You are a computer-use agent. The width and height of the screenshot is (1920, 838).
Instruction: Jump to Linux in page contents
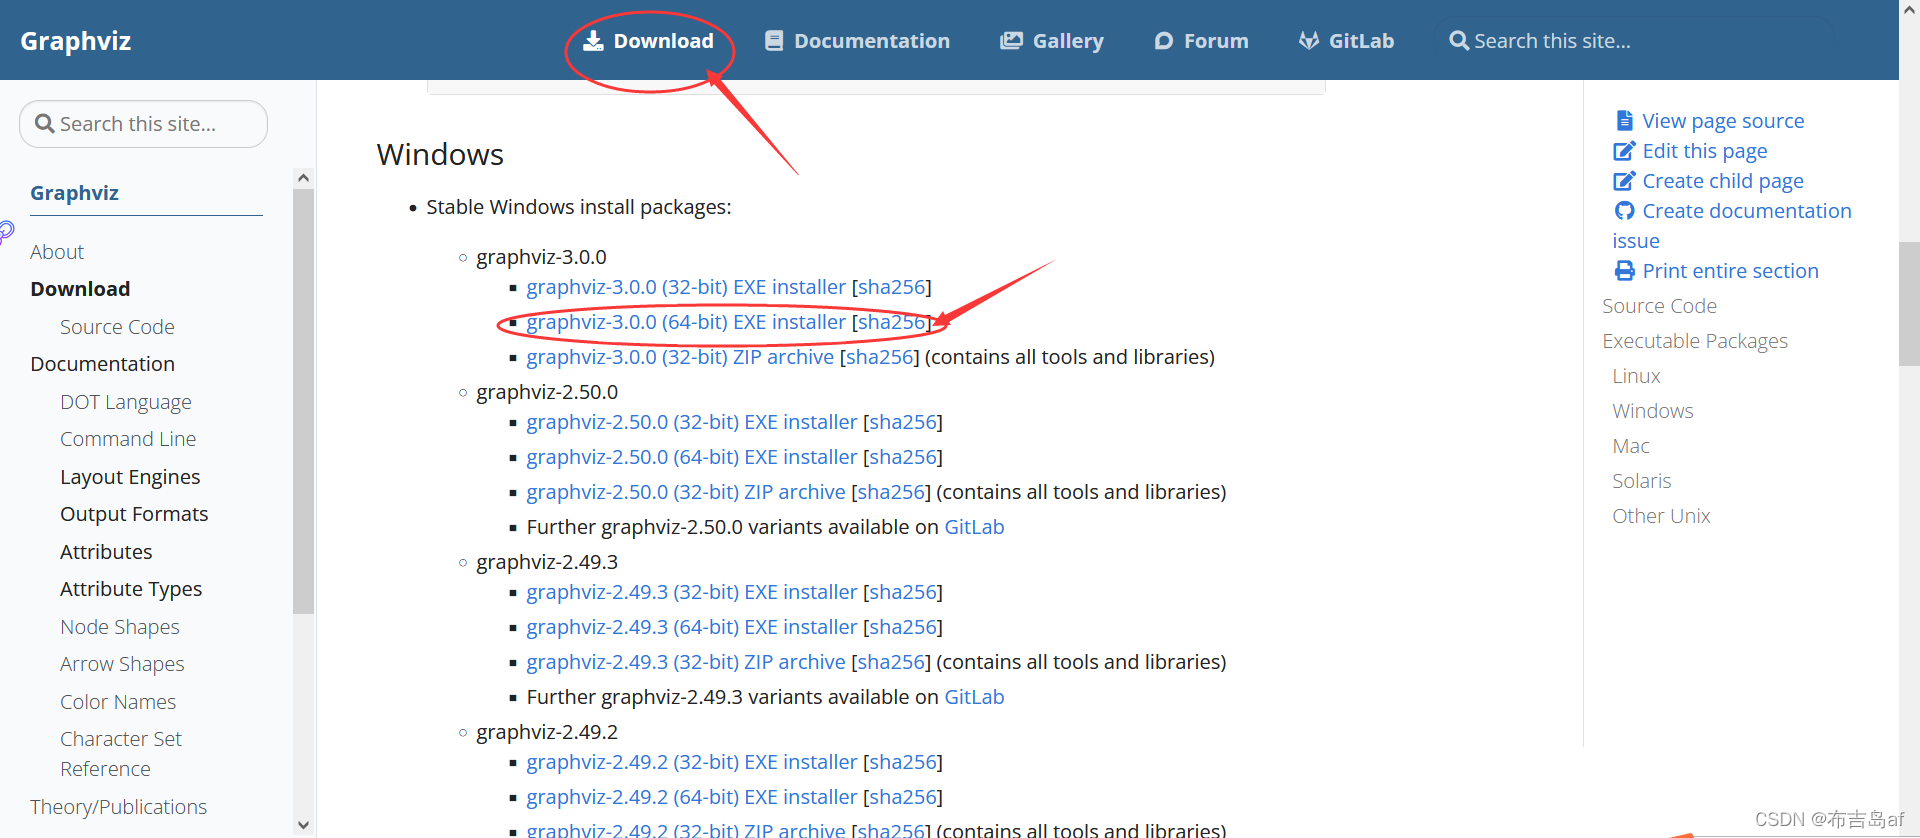[1636, 376]
